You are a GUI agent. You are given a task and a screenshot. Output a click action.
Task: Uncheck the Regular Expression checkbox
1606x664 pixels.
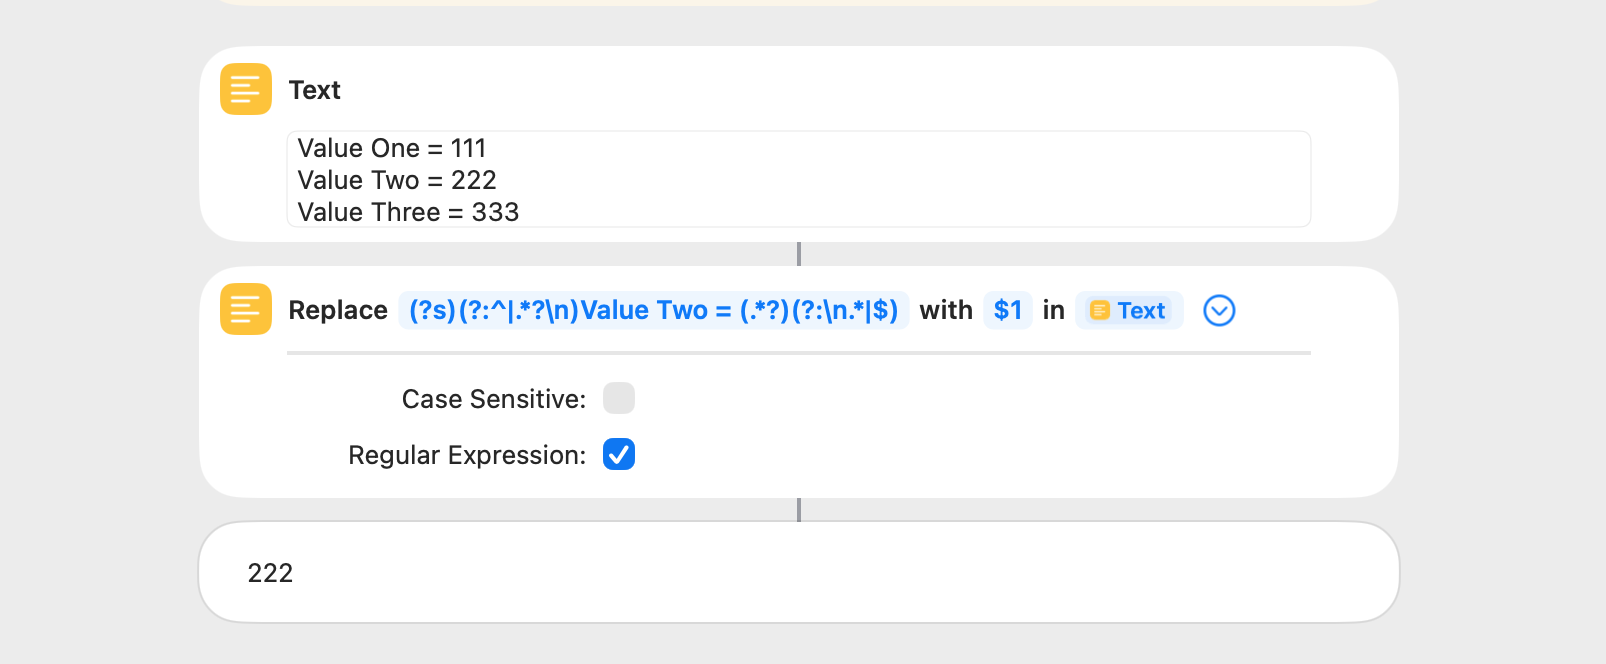coord(619,454)
